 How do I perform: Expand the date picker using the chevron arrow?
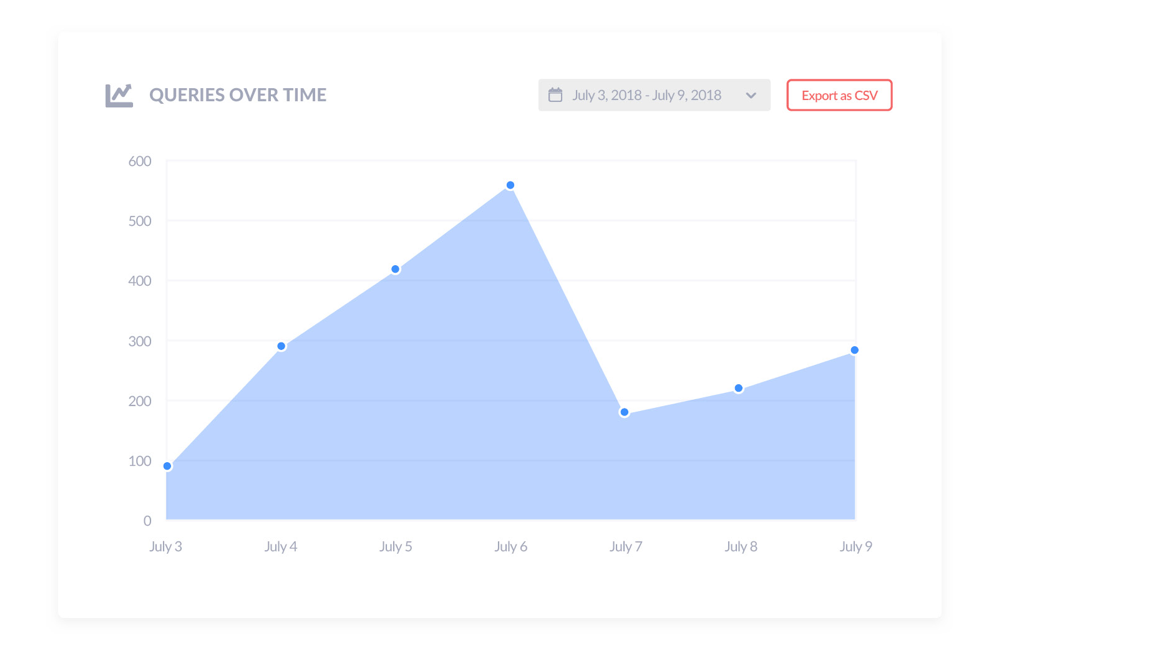pos(751,95)
